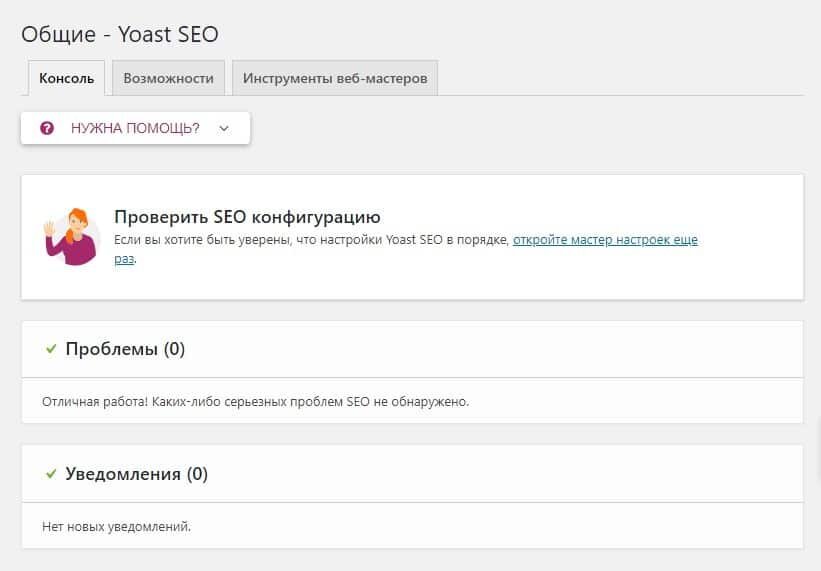Click the green checkmark beside Проблемы
The width and height of the screenshot is (821, 571).
point(50,349)
